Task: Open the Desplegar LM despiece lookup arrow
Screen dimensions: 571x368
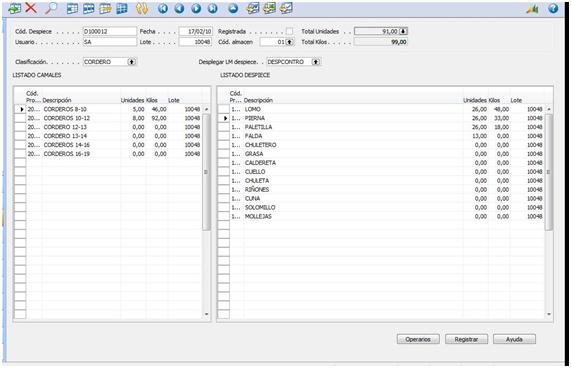Action: 316,62
